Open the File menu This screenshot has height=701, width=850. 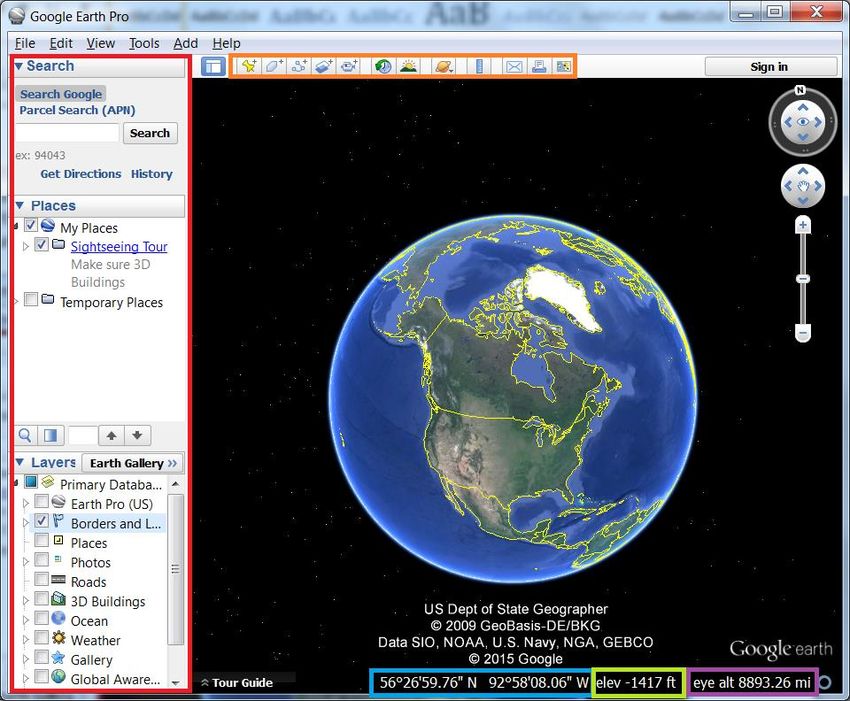[x=25, y=43]
